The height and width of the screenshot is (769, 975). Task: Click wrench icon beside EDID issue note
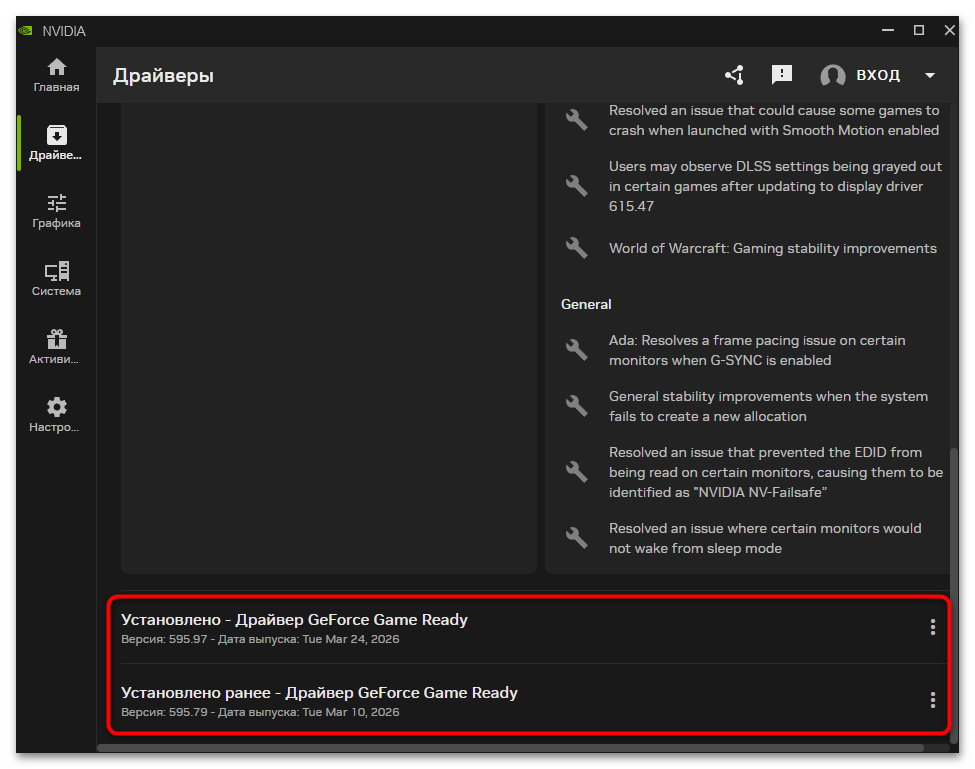576,472
